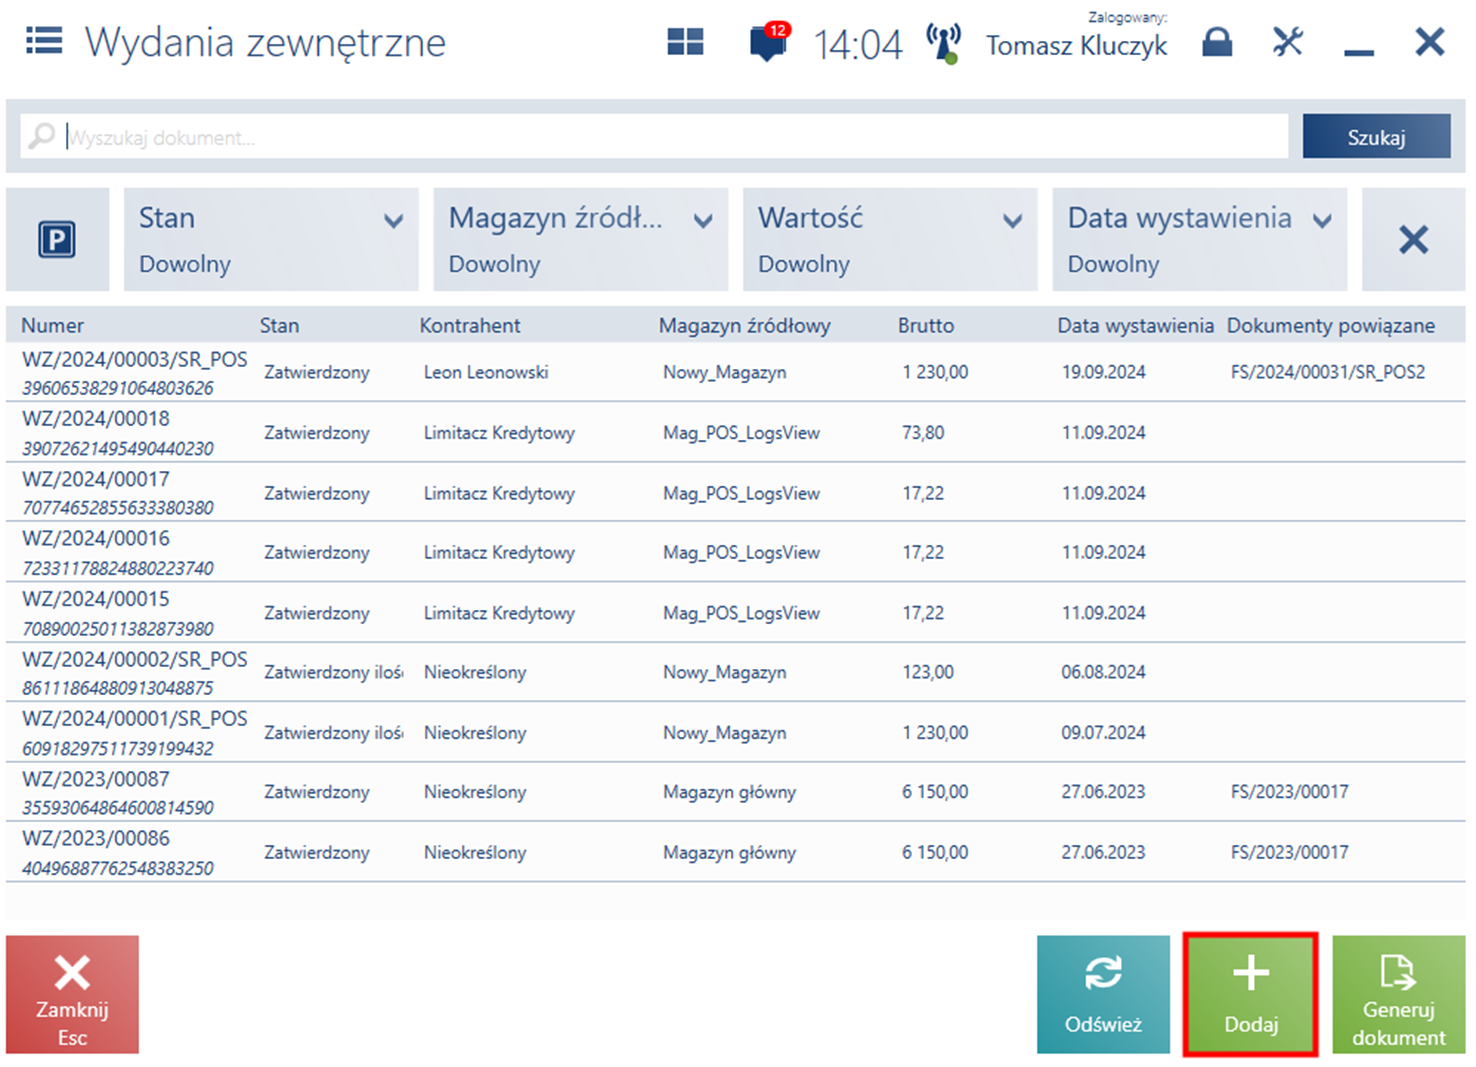
Task: Open notifications with 12 badge
Action: 769,42
